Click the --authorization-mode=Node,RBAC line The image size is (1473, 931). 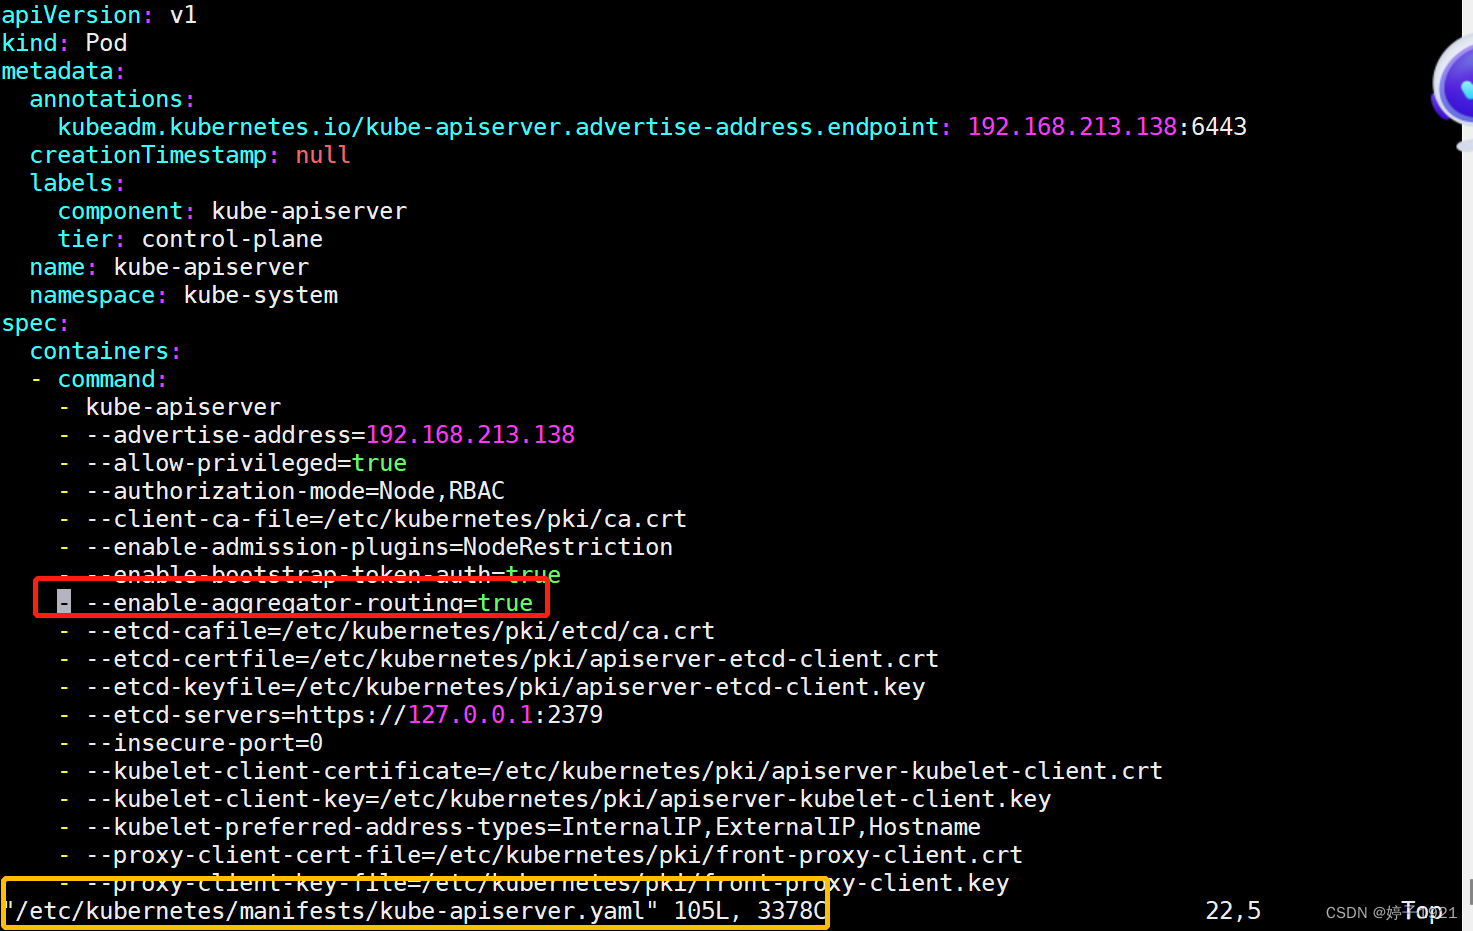295,490
